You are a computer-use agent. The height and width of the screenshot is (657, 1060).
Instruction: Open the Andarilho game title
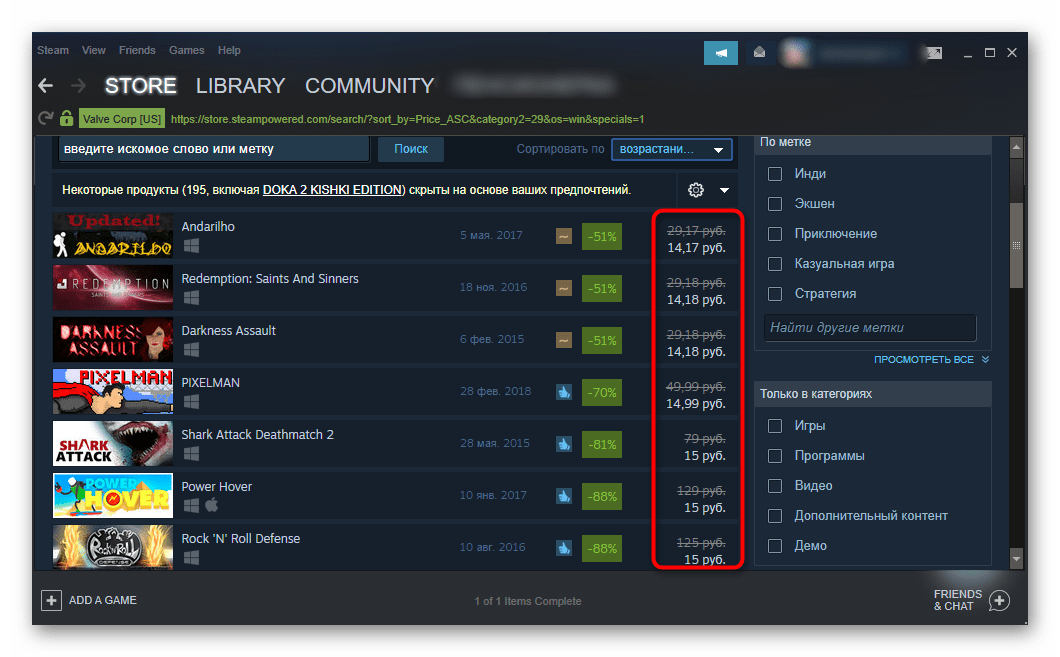click(x=208, y=226)
